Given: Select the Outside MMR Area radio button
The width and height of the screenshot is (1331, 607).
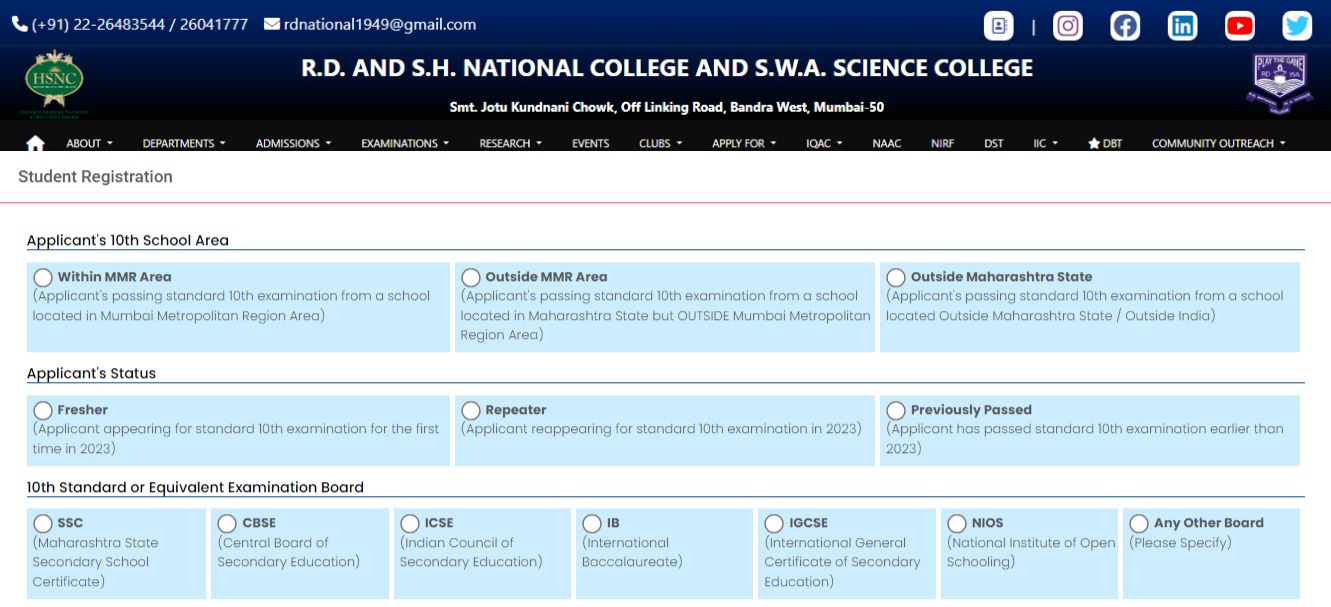Looking at the screenshot, I should (470, 277).
